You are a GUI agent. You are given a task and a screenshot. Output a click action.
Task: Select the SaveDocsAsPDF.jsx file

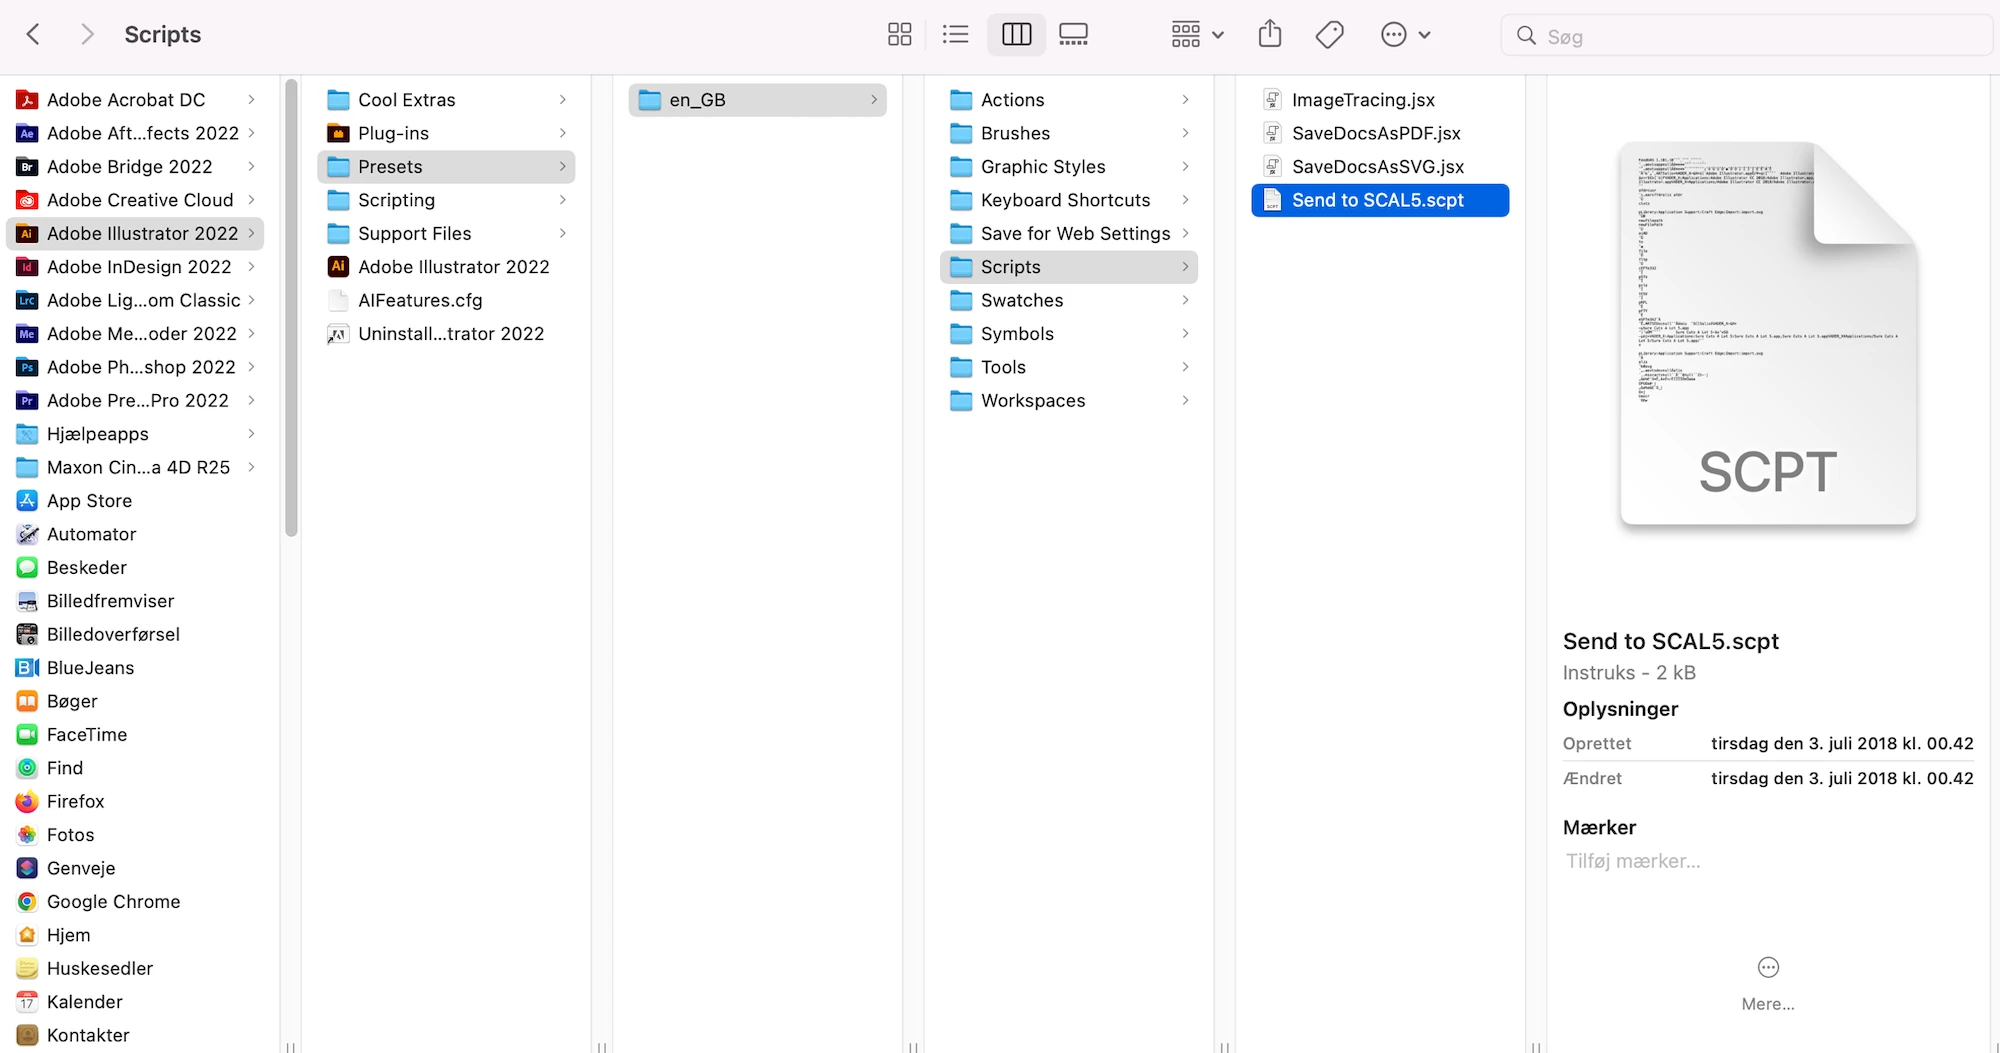click(x=1375, y=133)
